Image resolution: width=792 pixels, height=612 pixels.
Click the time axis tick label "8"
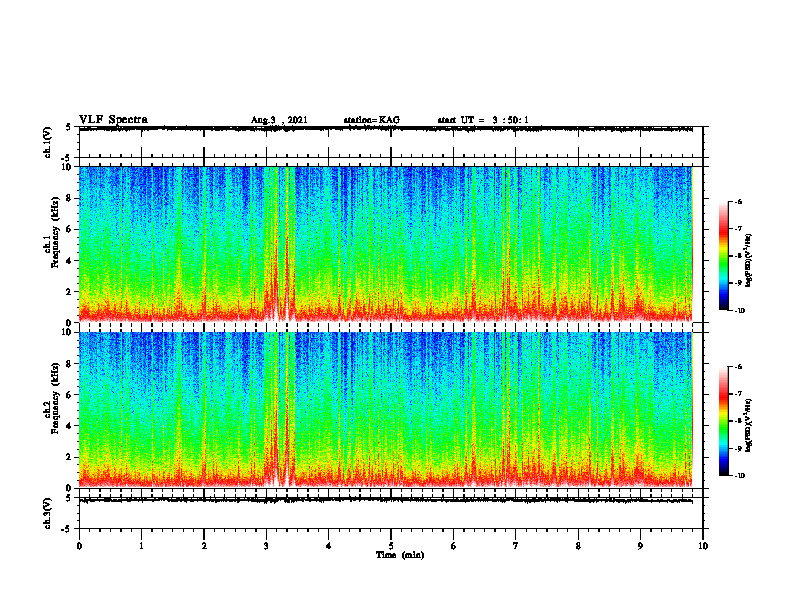click(578, 546)
